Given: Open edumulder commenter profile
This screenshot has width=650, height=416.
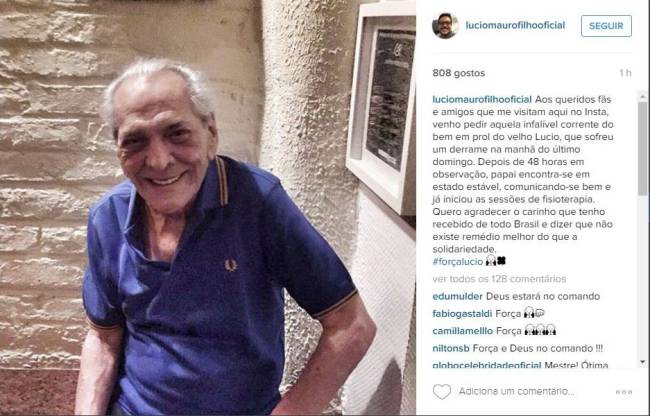Looking at the screenshot, I should point(457,296).
